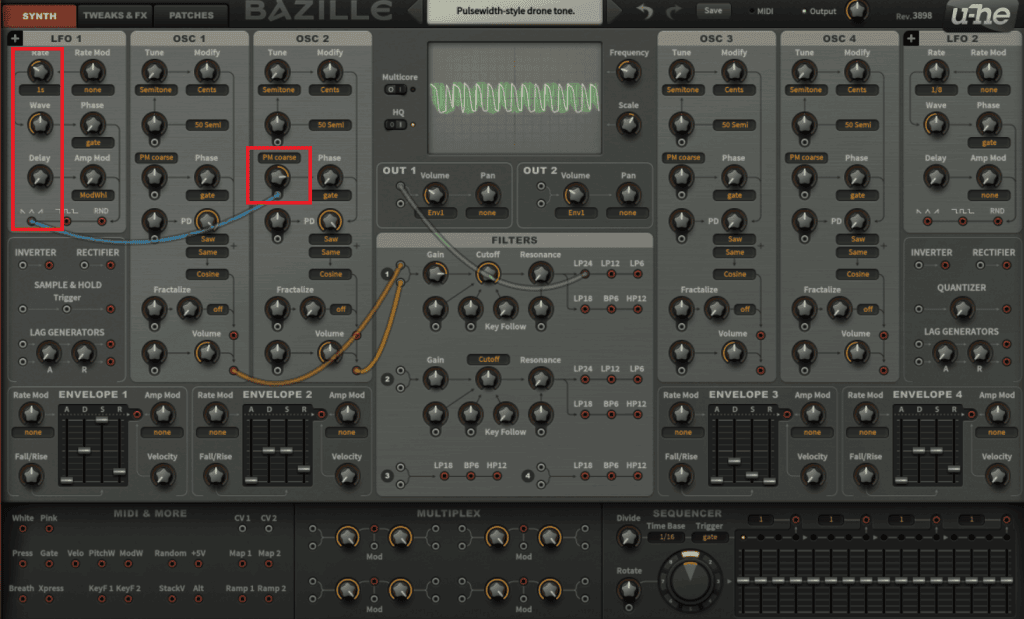The image size is (1024, 619).
Task: Click the previous preset arrow left of patch name
Action: click(415, 12)
